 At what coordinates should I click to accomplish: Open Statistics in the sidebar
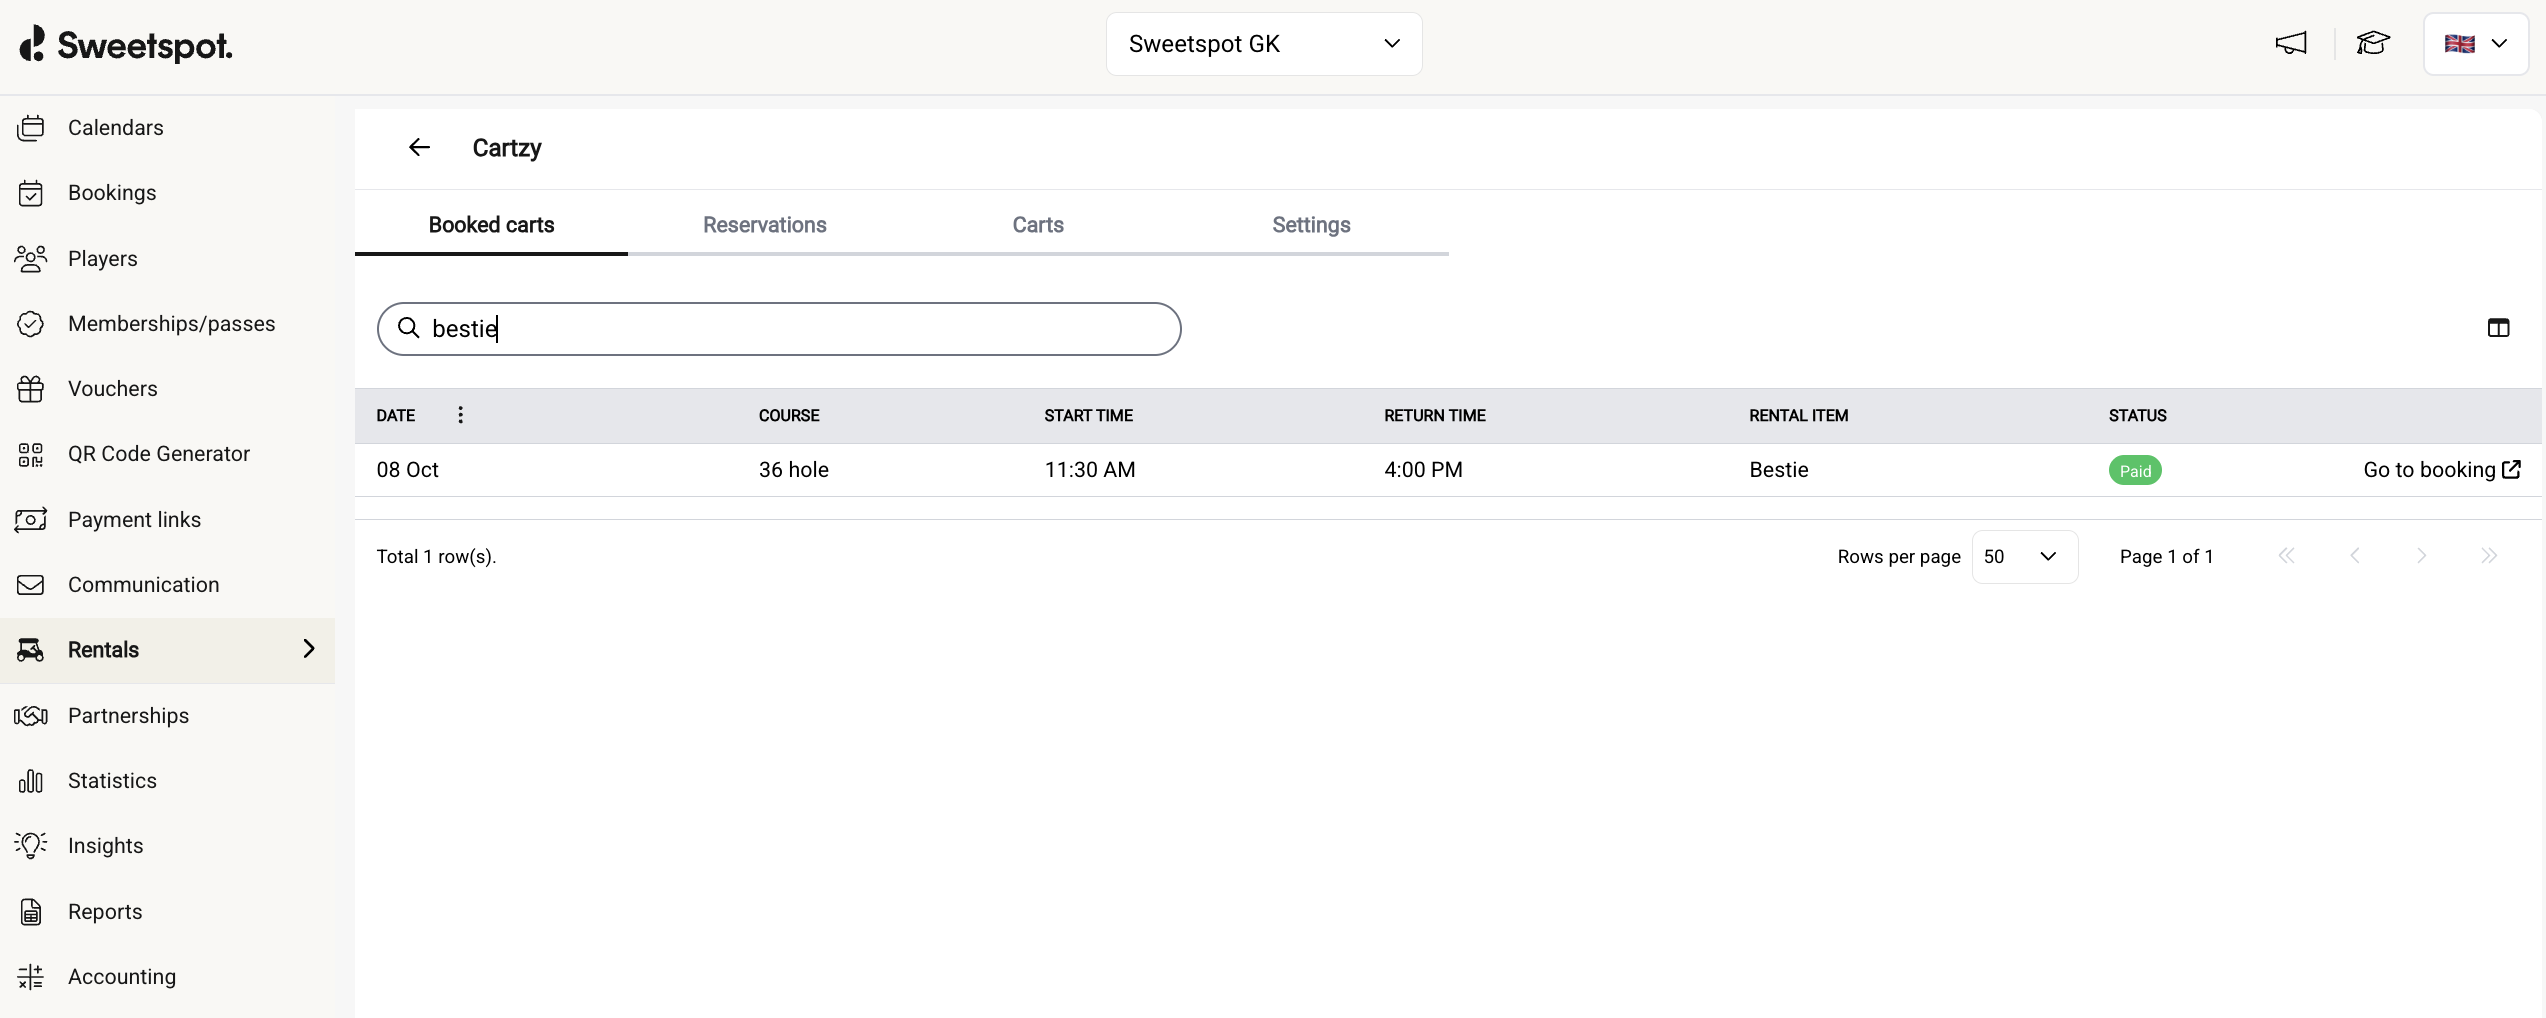click(112, 781)
